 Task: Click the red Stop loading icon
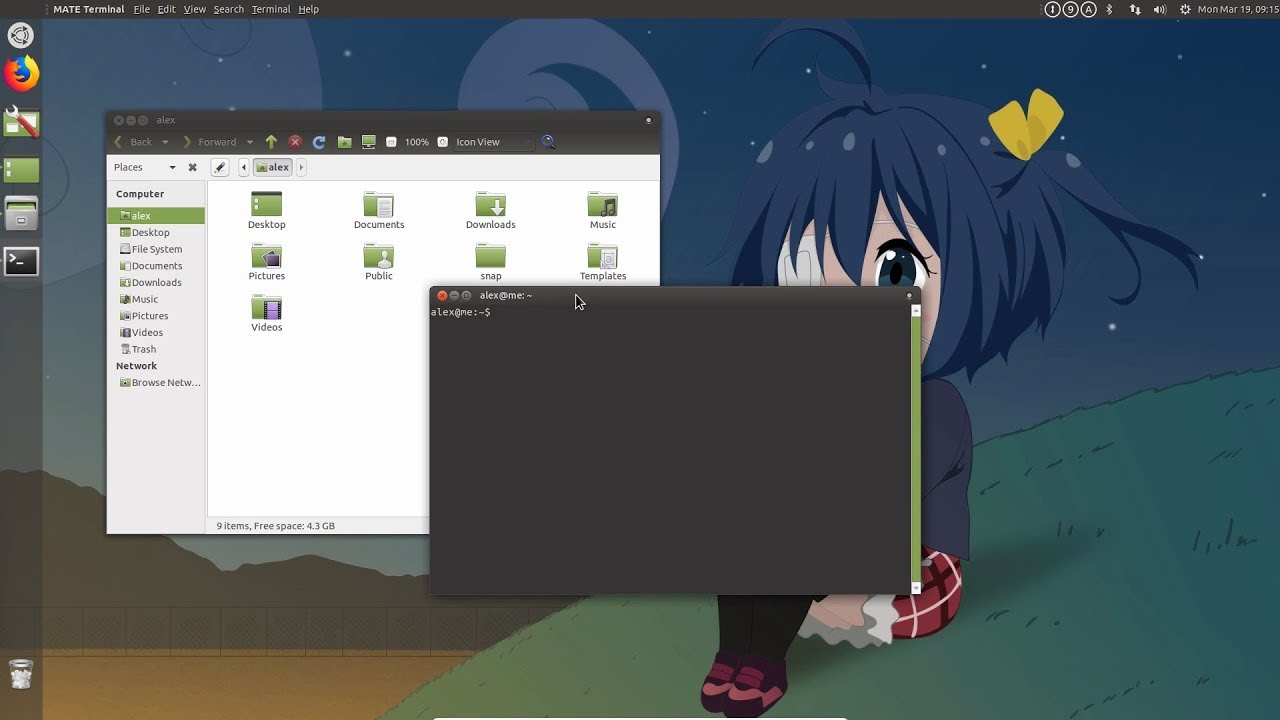tap(295, 142)
